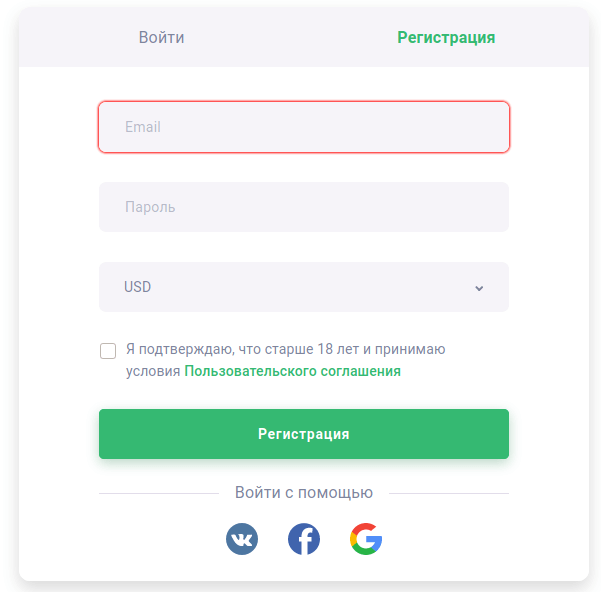Click the USD value in the currency box
This screenshot has height=592, width=601.
(x=138, y=287)
